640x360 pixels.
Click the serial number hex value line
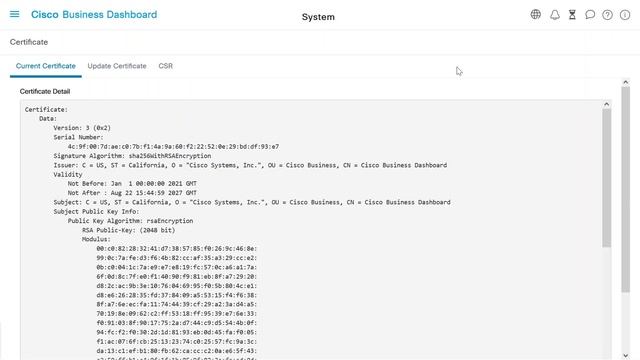[x=173, y=147]
